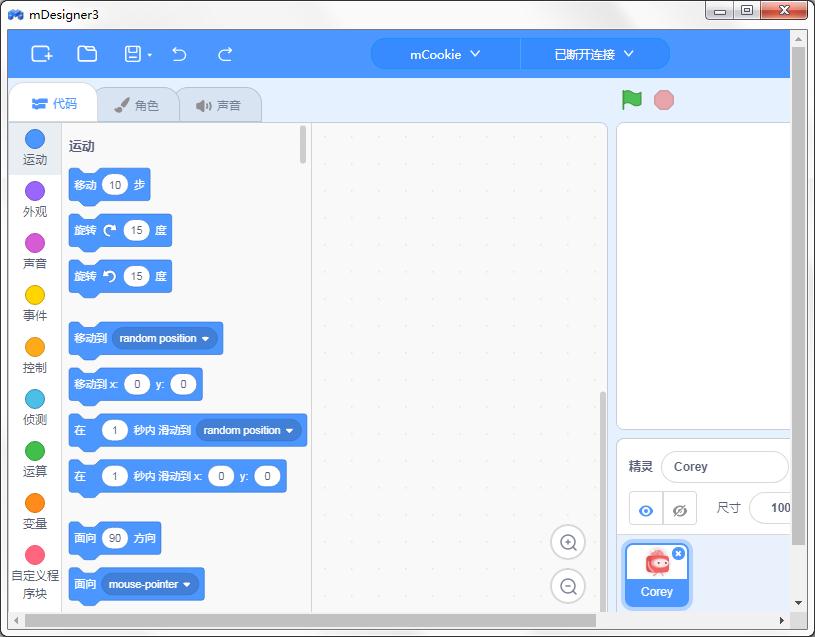Zoom out on the workspace

coord(568,587)
